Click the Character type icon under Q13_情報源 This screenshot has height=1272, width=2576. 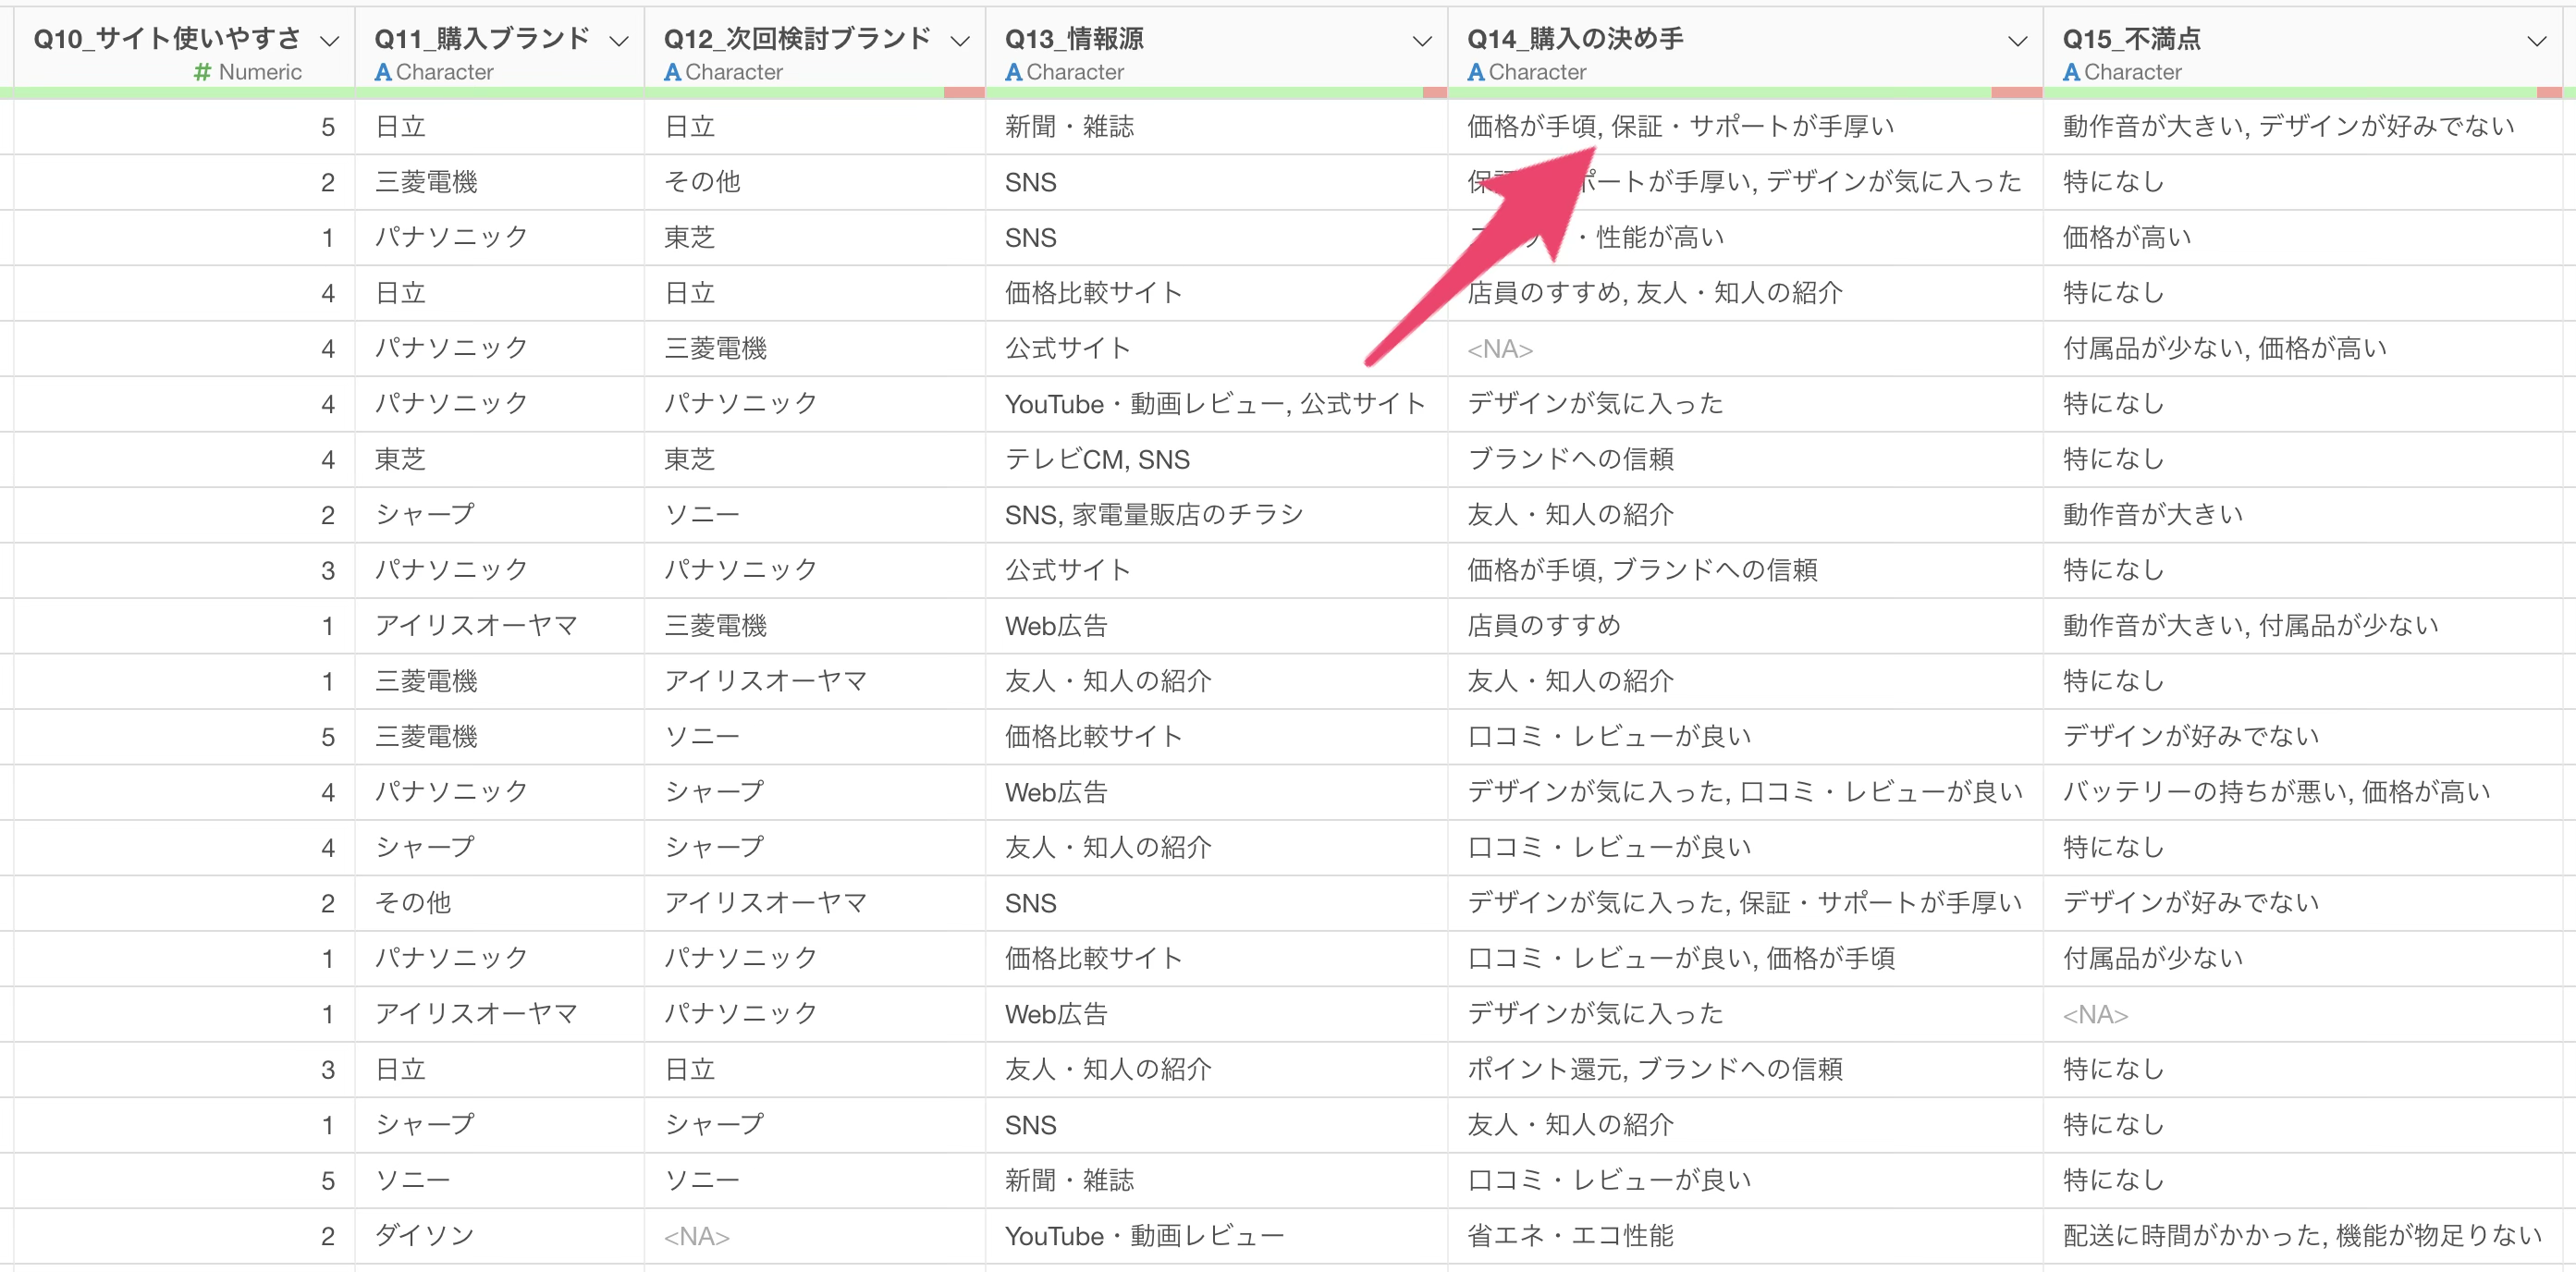click(x=1013, y=72)
